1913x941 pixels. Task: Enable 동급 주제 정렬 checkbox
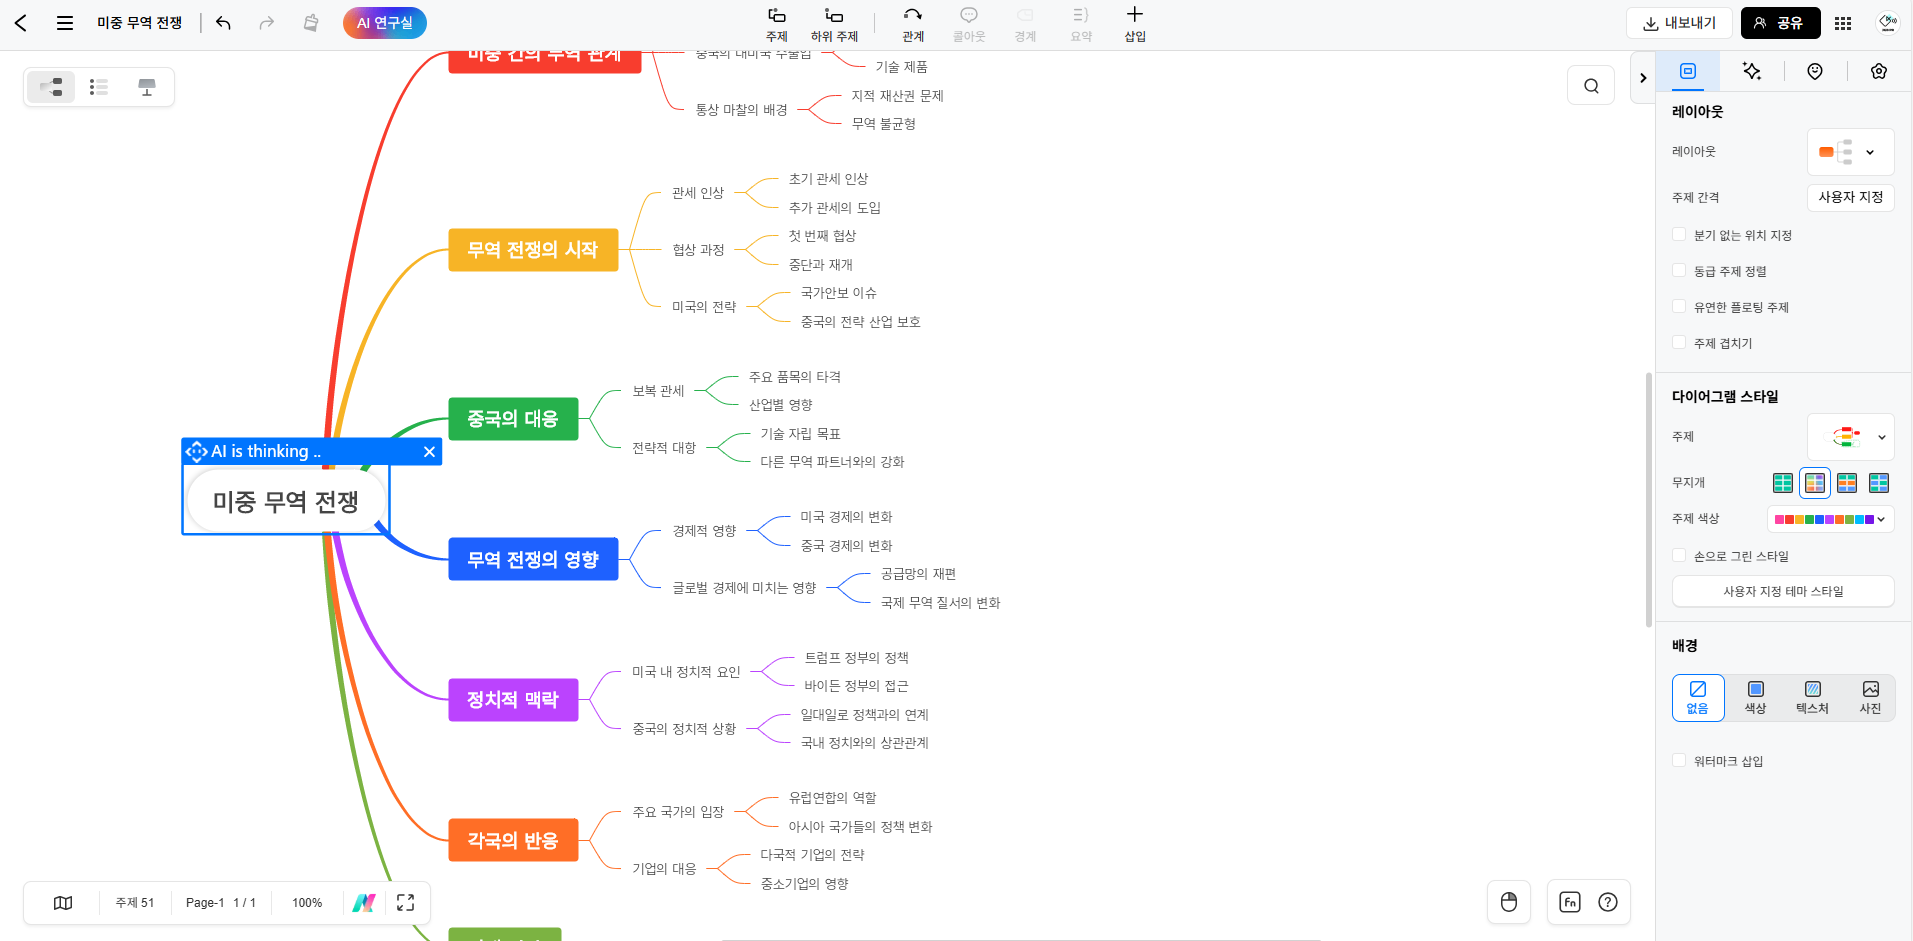[1679, 271]
